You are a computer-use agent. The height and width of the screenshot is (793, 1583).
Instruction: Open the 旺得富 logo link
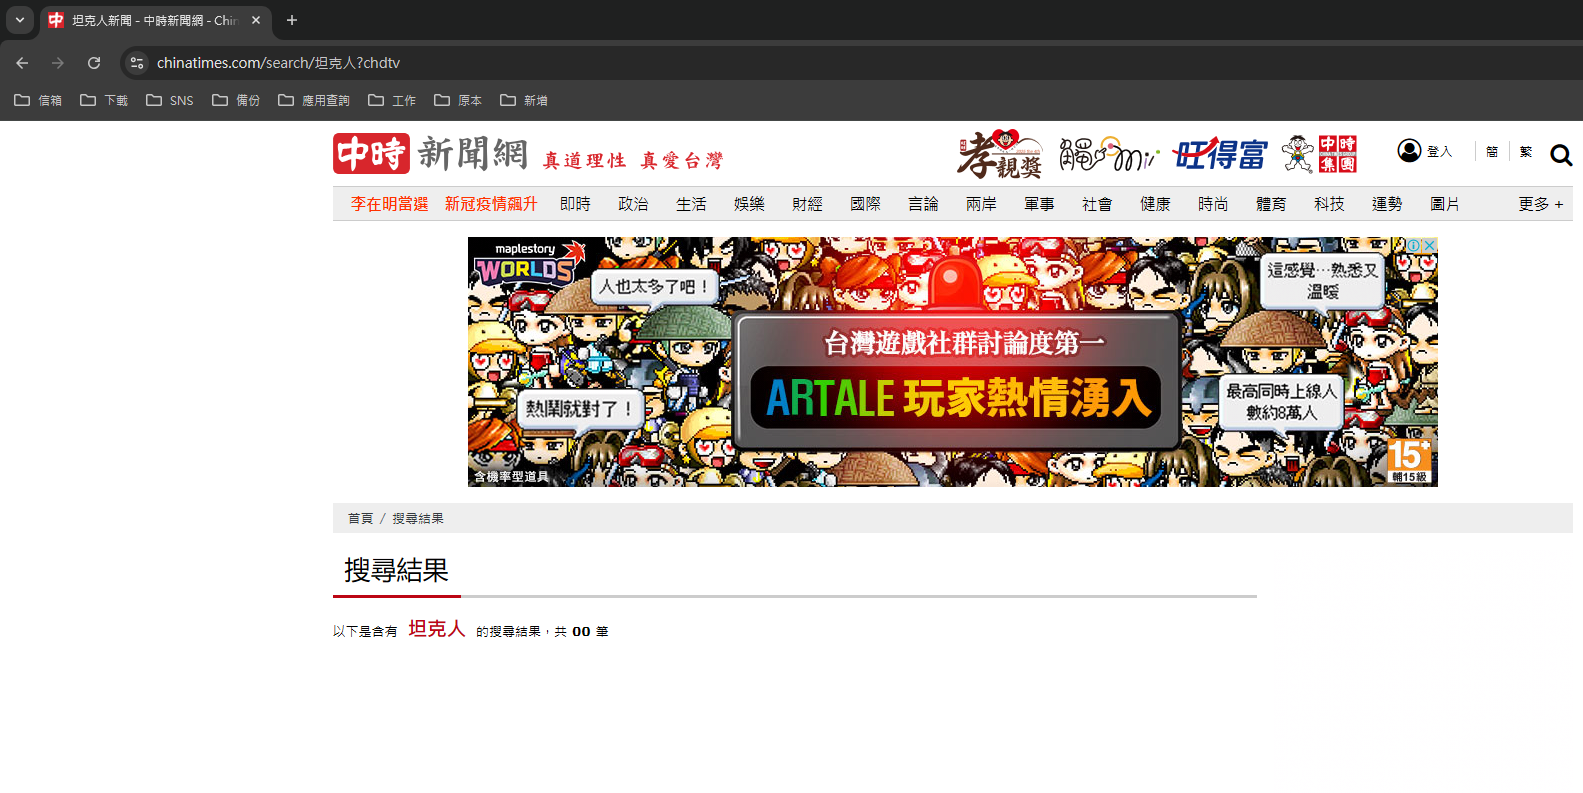click(x=1220, y=154)
